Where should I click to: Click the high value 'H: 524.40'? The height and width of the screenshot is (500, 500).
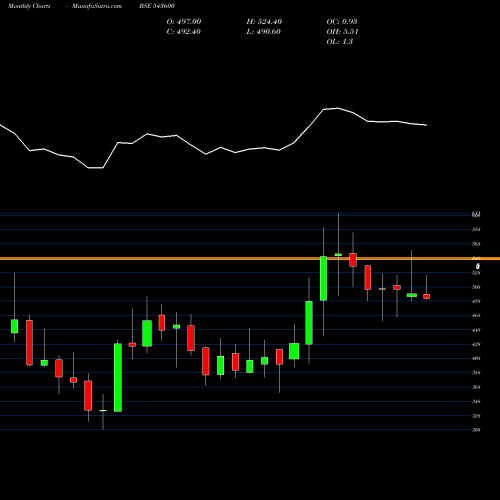pos(264,21)
